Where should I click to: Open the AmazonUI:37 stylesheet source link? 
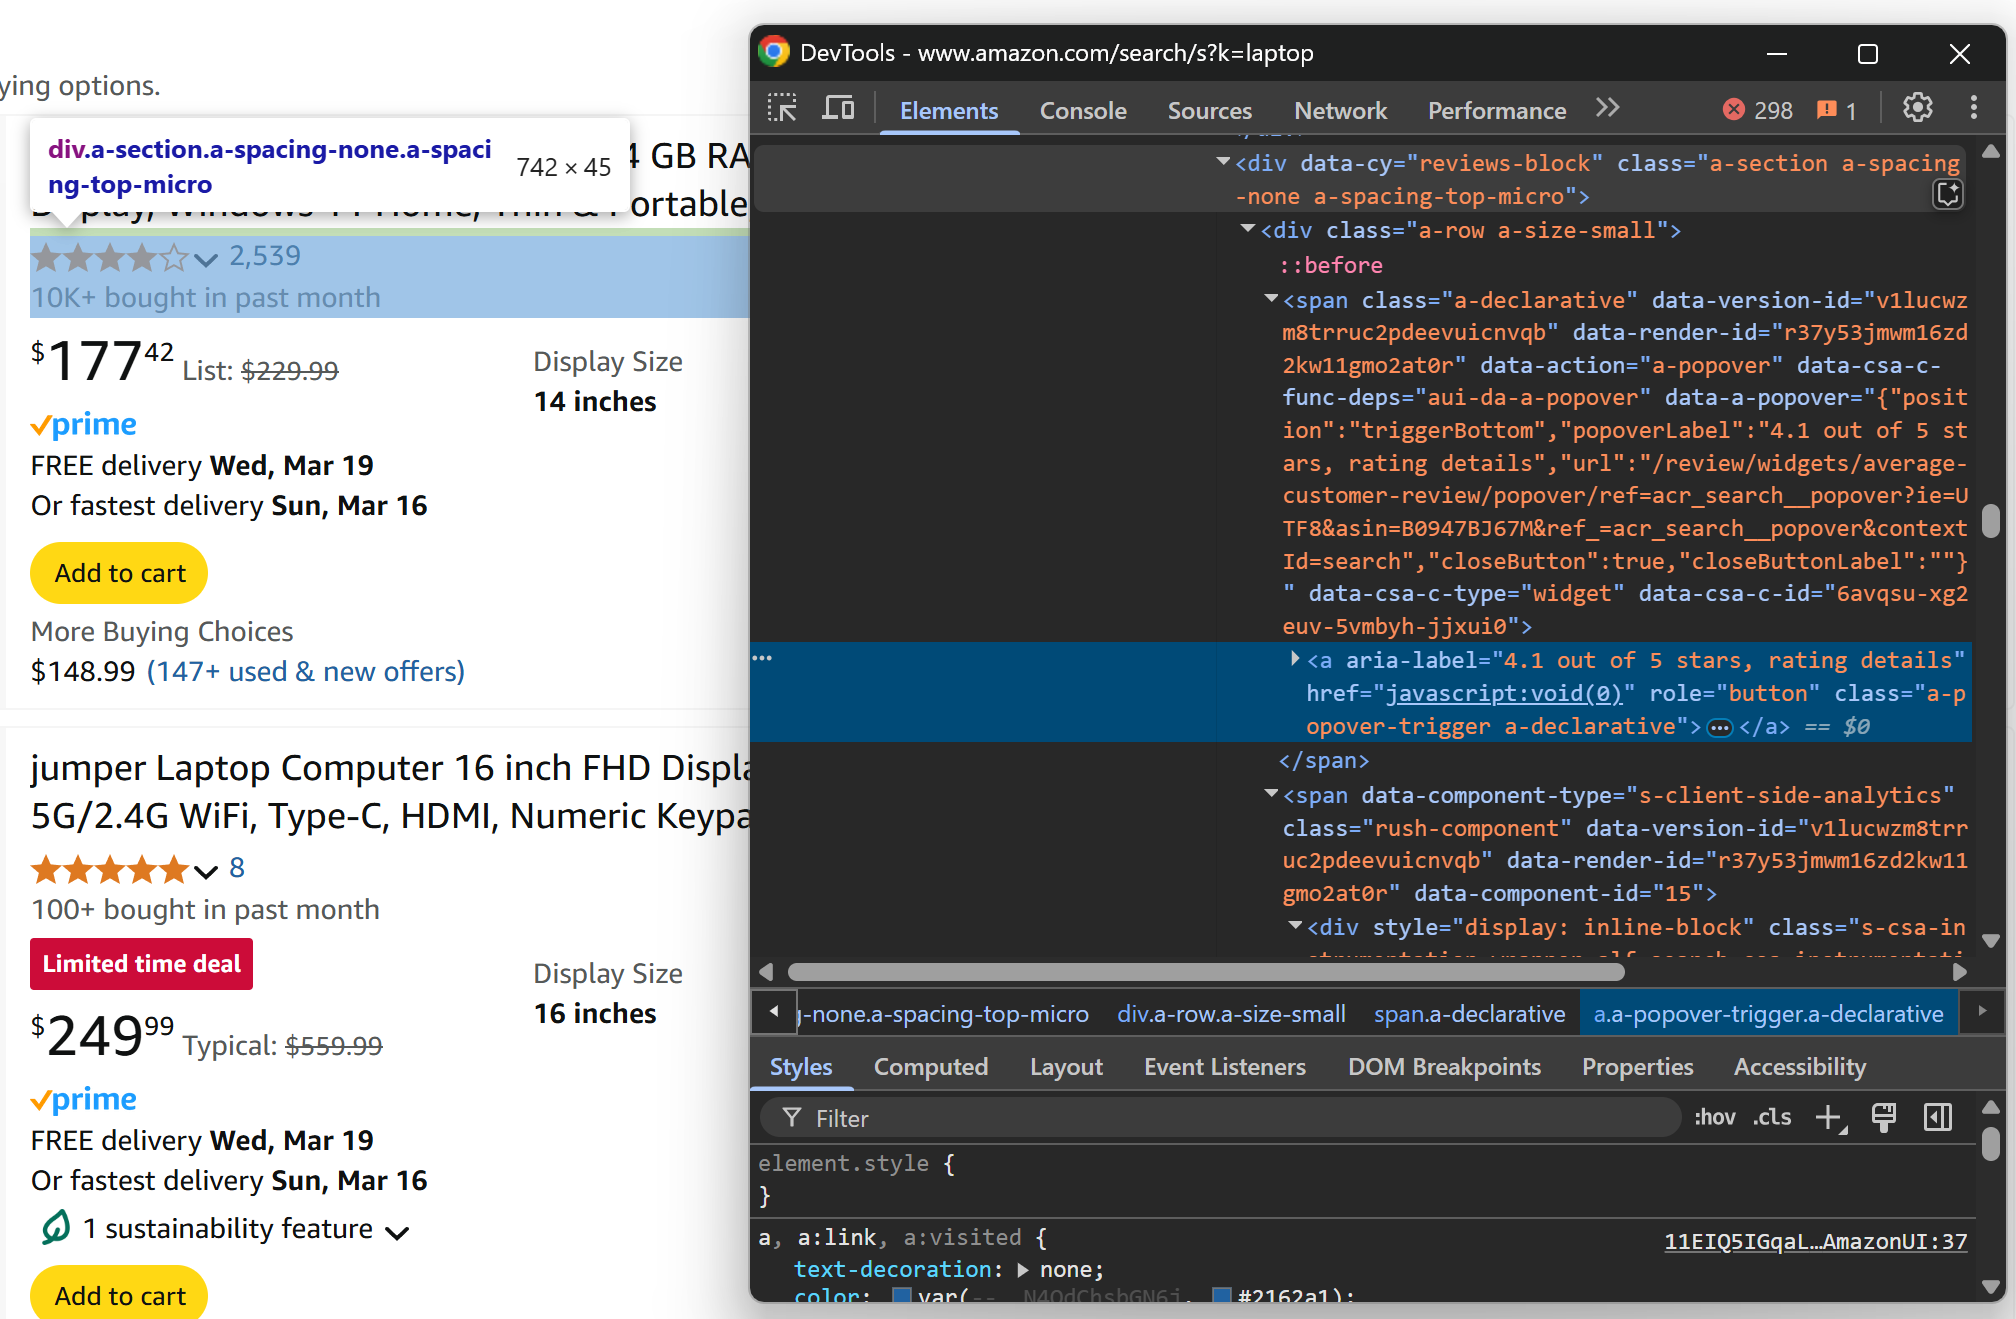pyautogui.click(x=1815, y=1241)
